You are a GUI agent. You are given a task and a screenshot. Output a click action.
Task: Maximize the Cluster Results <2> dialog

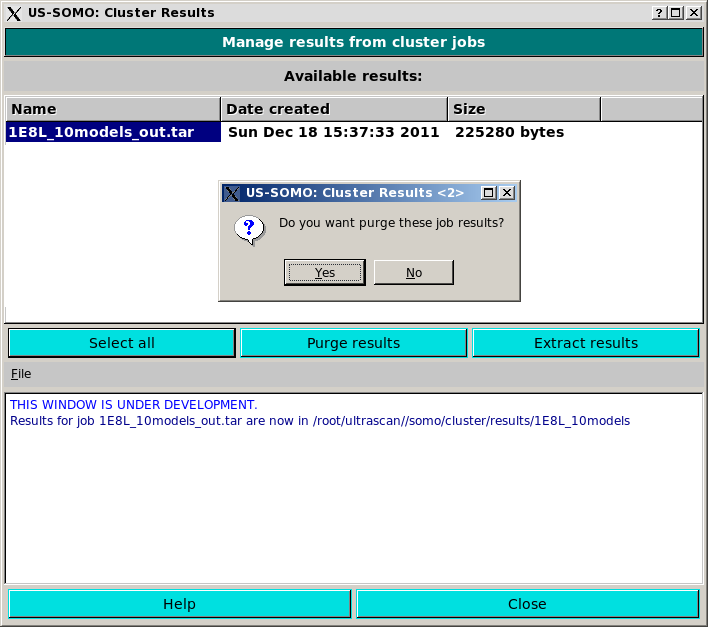(x=488, y=193)
